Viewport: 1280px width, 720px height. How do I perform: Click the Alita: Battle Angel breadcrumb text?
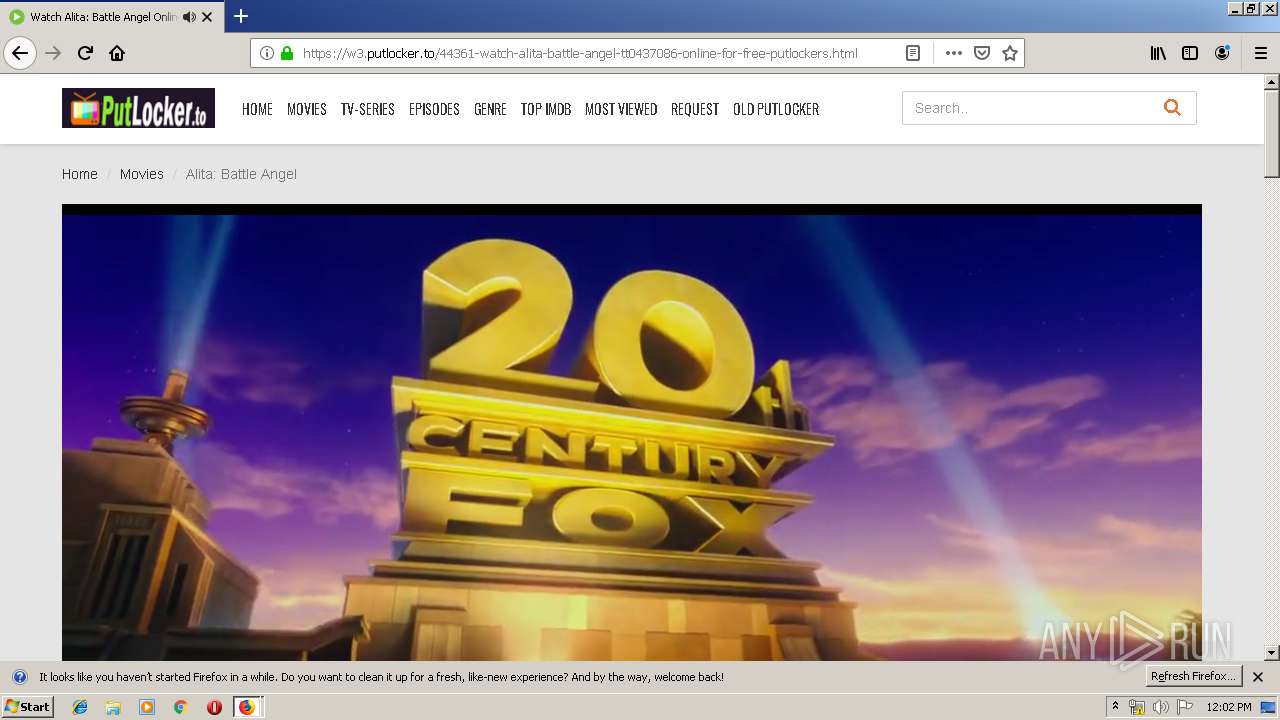coord(241,174)
